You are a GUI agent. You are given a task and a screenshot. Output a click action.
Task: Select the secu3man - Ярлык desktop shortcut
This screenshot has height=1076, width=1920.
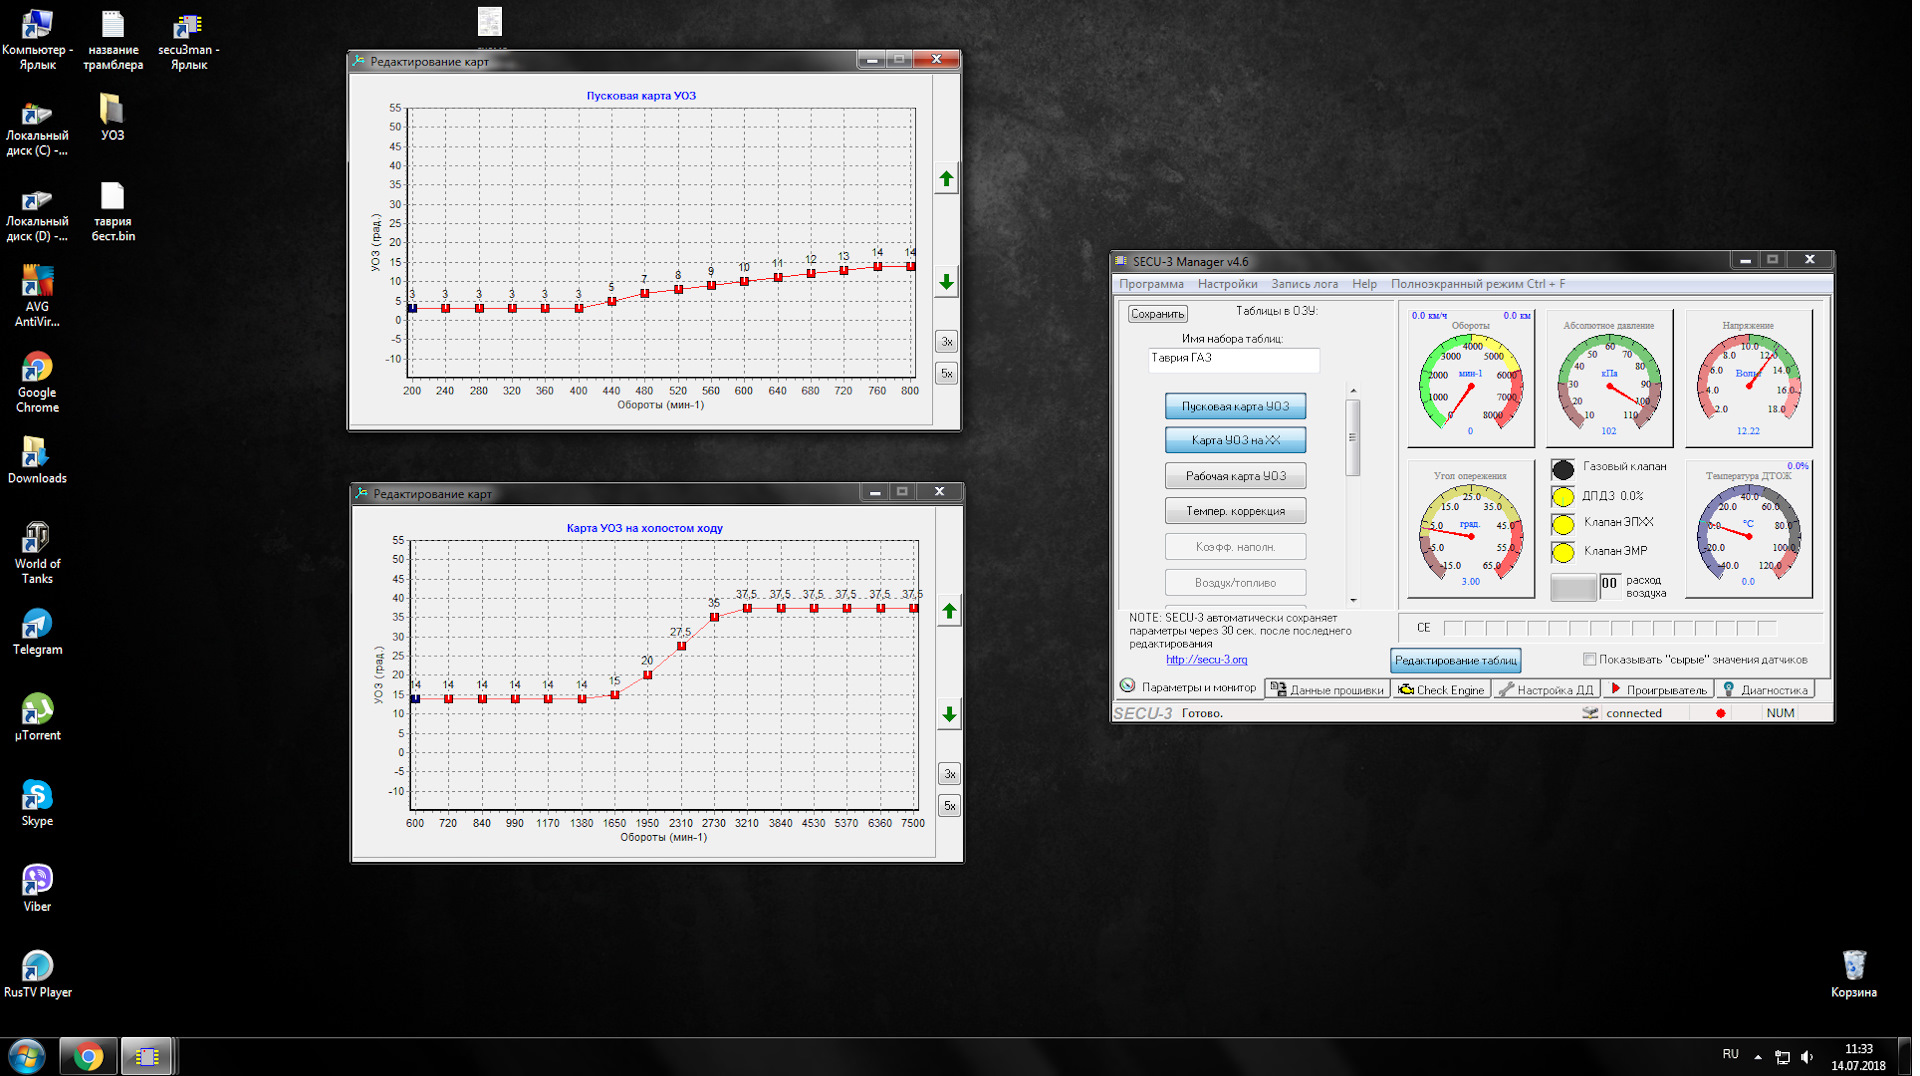pos(188,40)
